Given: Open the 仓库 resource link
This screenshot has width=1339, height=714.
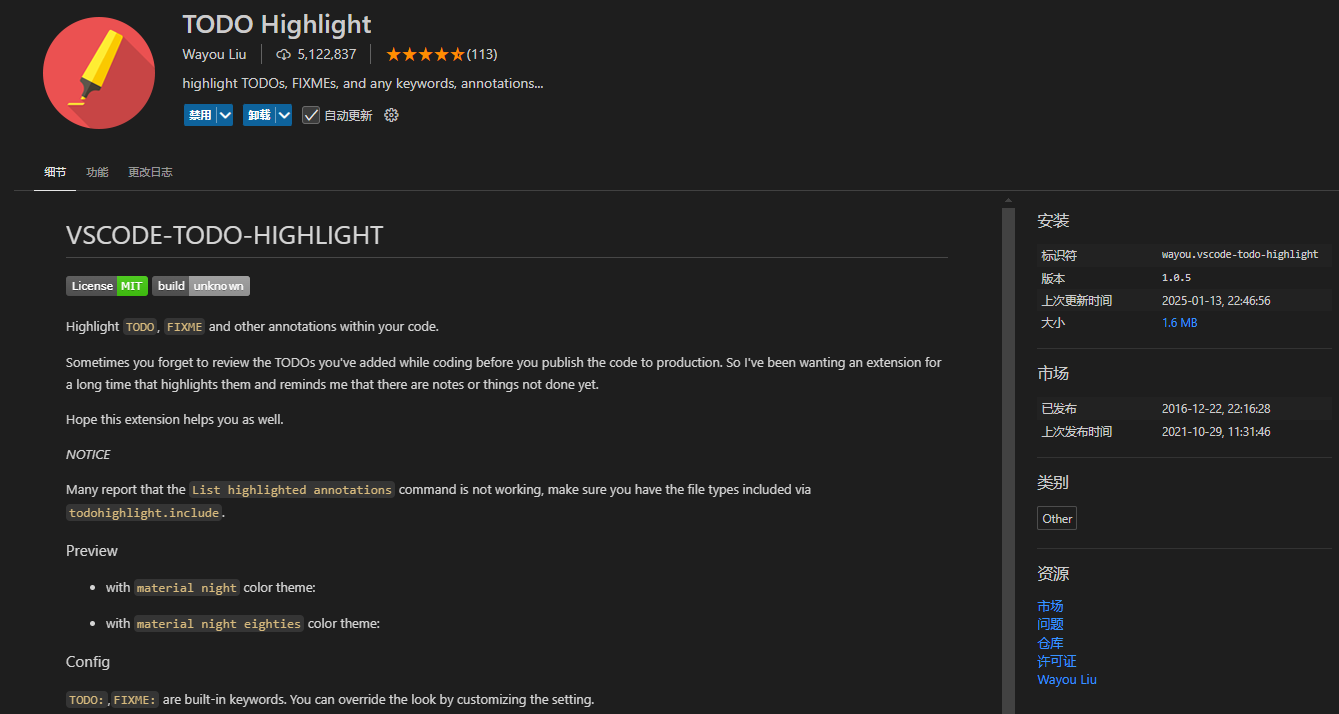Looking at the screenshot, I should [1050, 643].
